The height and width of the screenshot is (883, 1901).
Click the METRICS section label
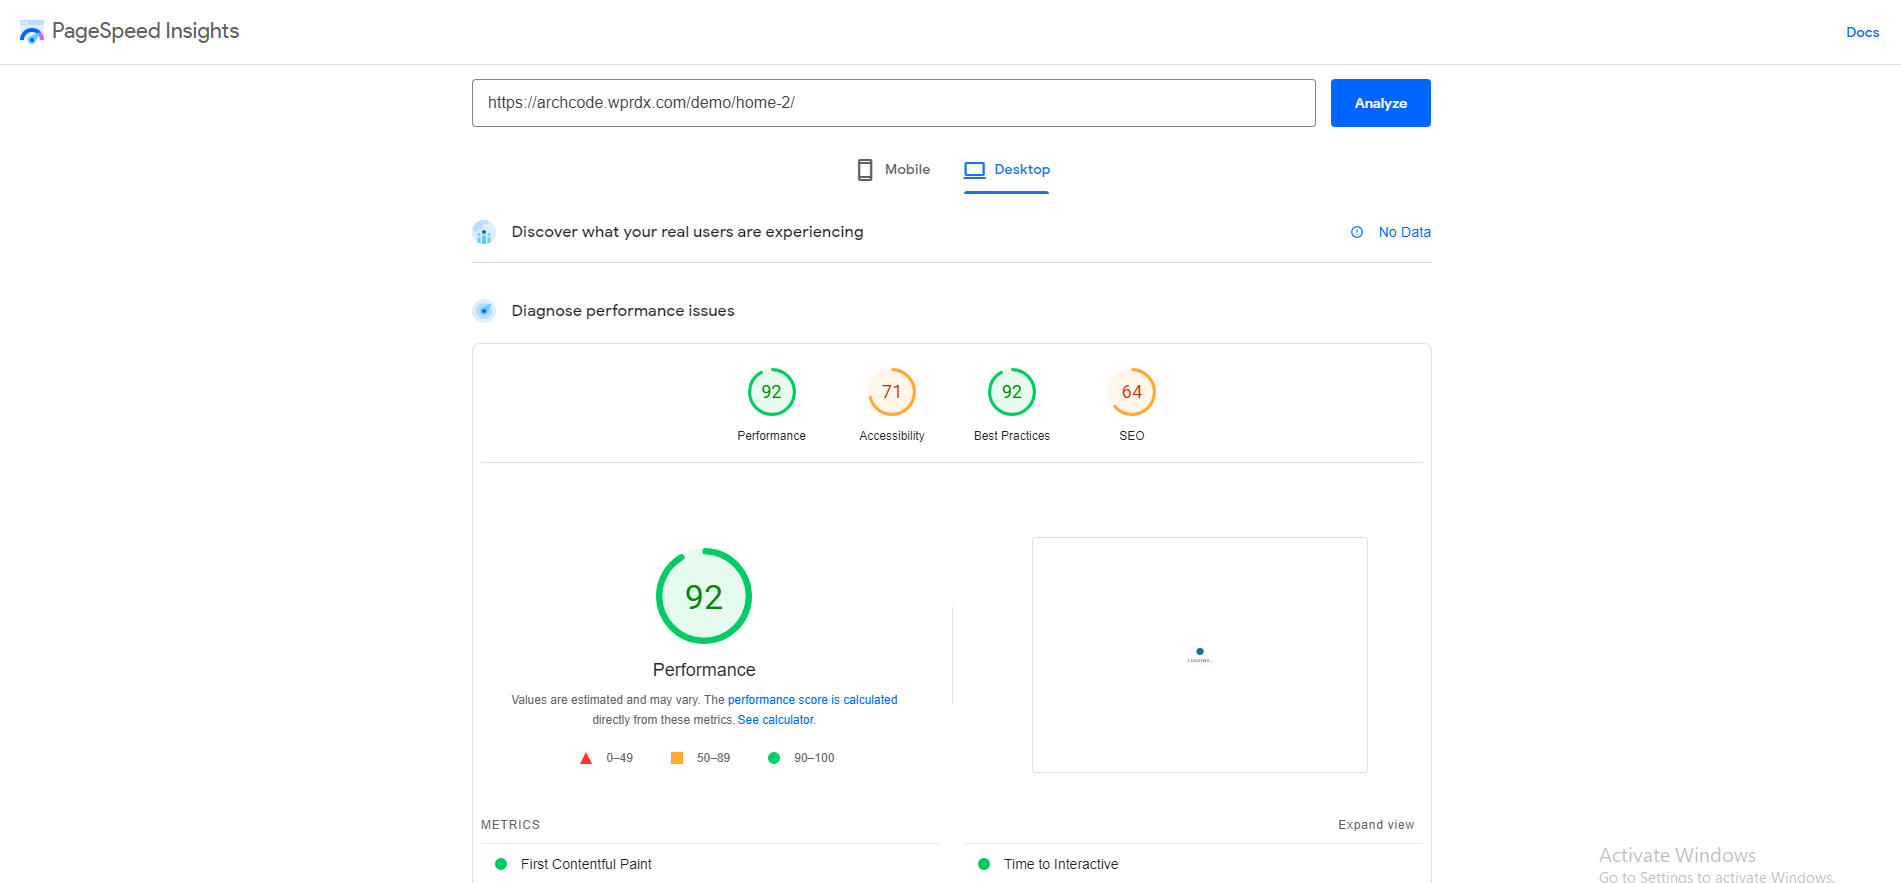click(510, 825)
